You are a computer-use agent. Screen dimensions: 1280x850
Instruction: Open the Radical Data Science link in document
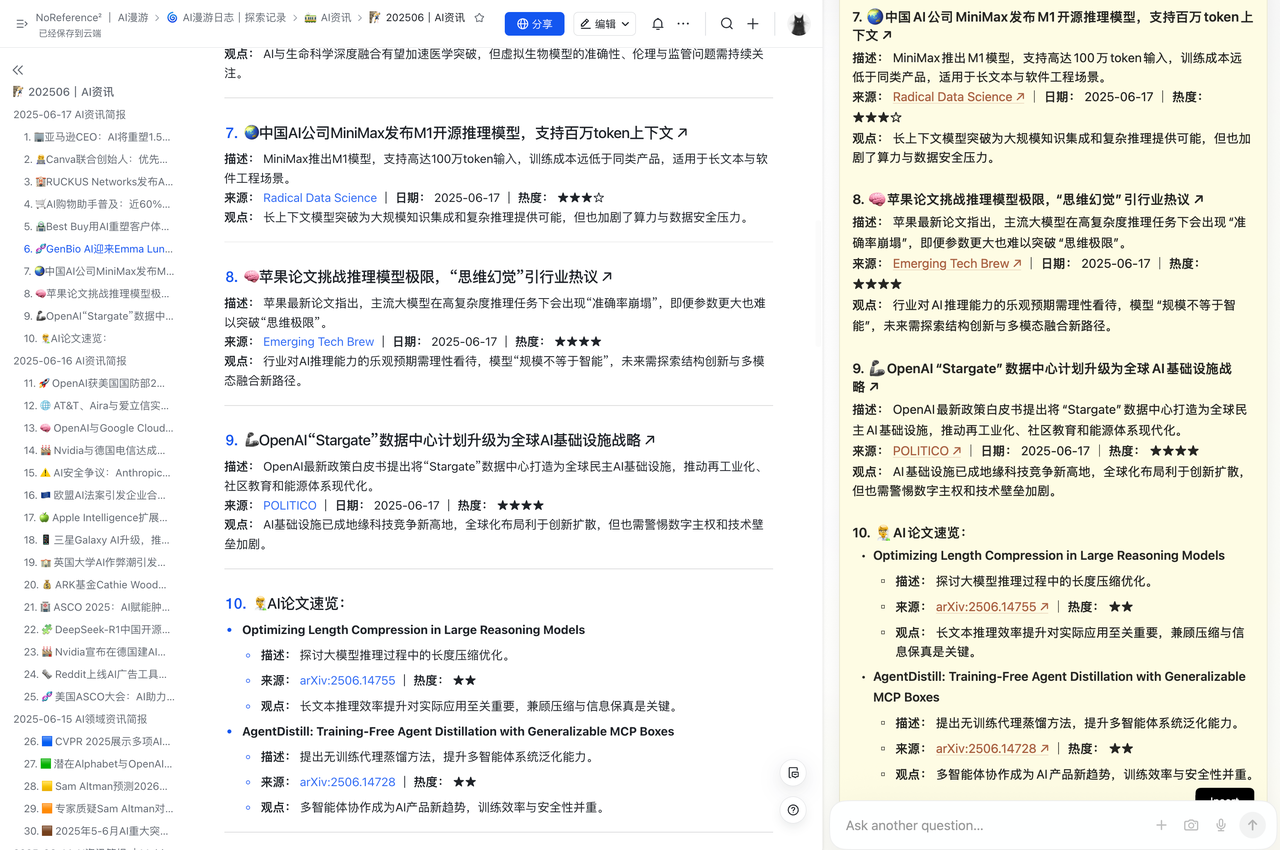pyautogui.click(x=320, y=198)
